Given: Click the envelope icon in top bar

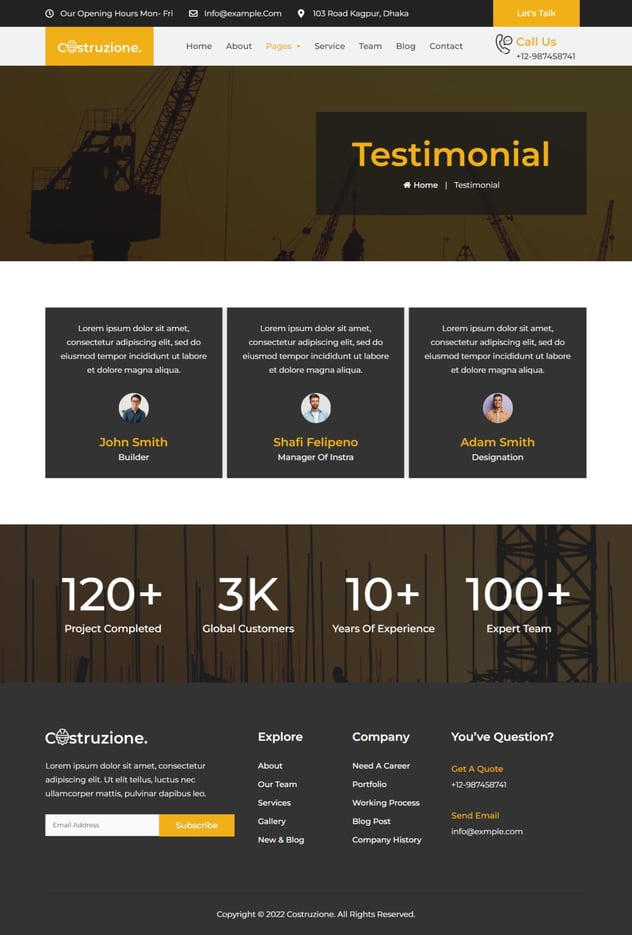Looking at the screenshot, I should [193, 14].
